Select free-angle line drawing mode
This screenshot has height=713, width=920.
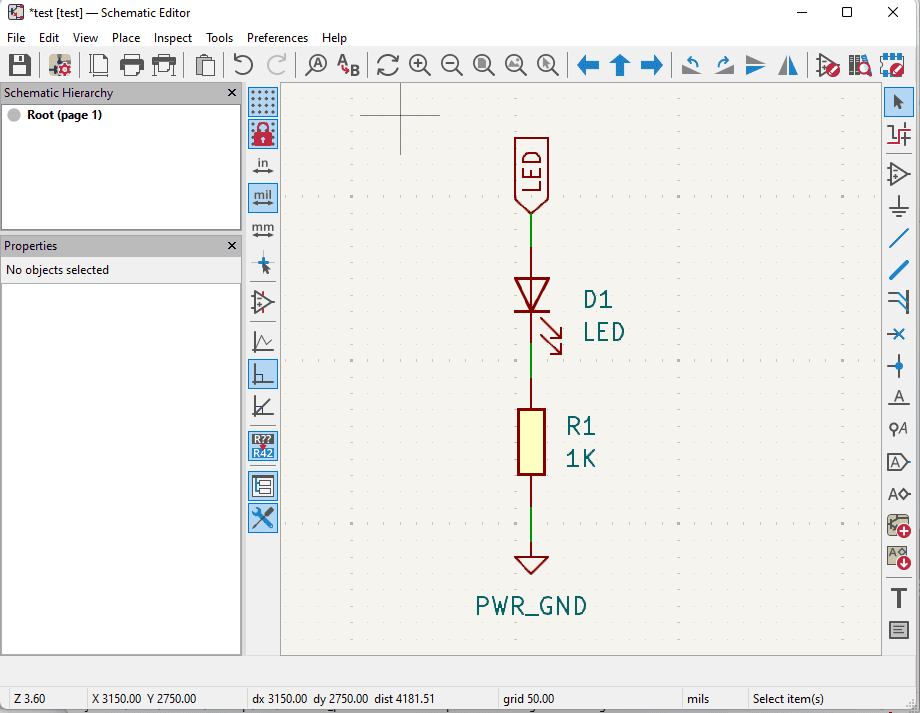(263, 342)
